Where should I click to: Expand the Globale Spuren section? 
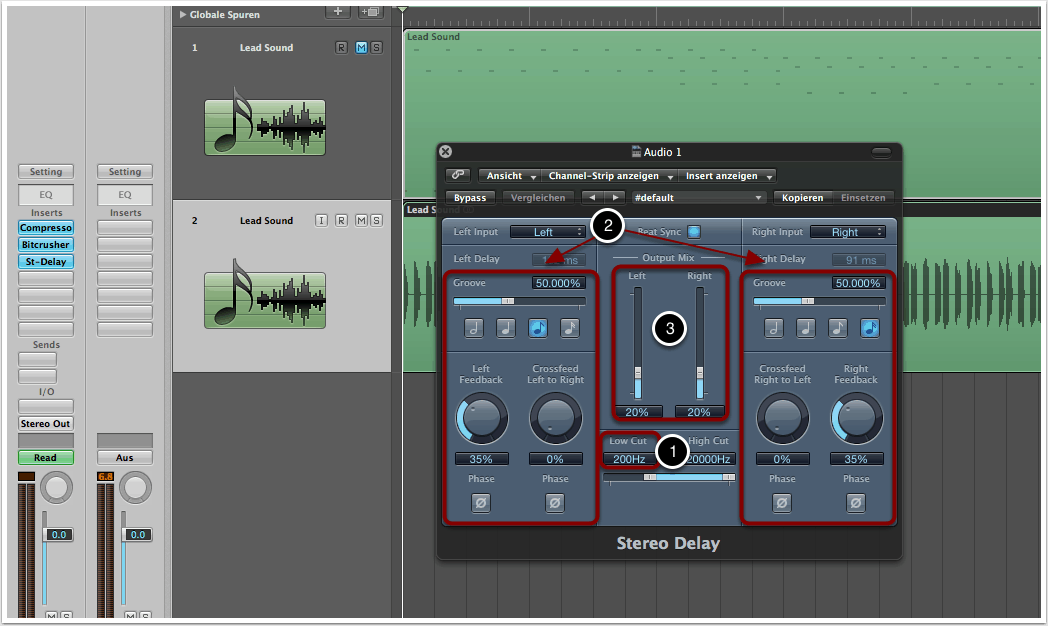pos(183,15)
